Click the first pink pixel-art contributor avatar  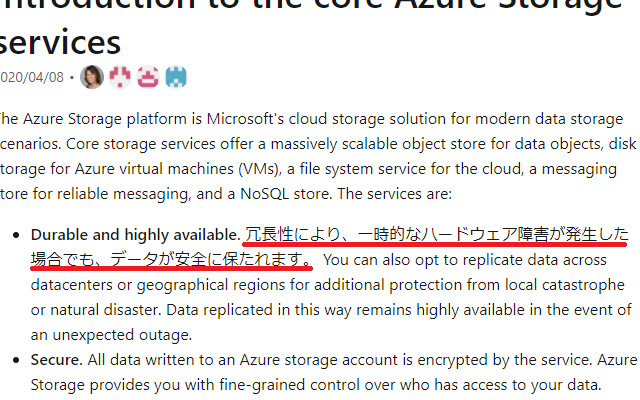pyautogui.click(x=120, y=77)
